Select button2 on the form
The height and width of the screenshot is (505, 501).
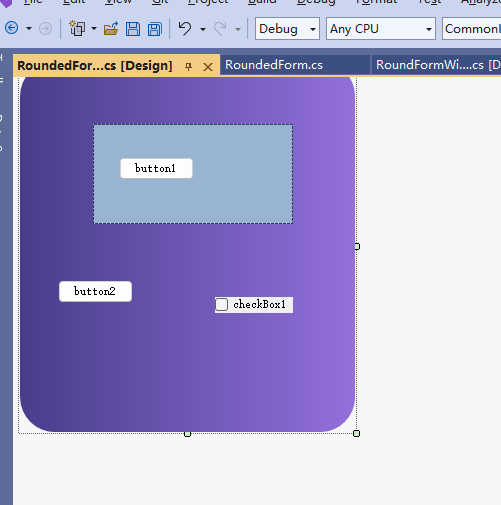click(x=95, y=291)
